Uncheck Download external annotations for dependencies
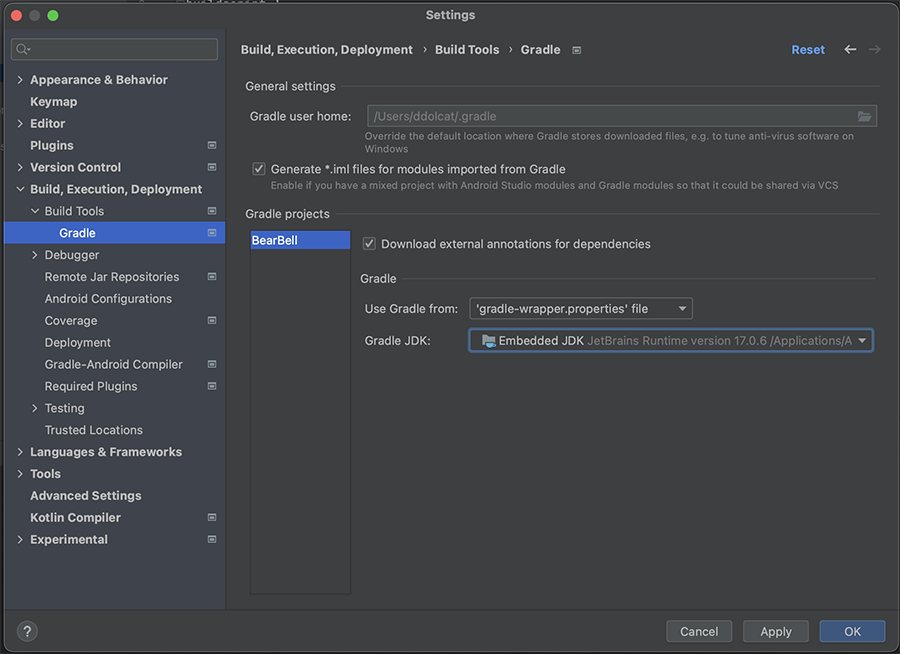This screenshot has width=900, height=654. point(369,244)
